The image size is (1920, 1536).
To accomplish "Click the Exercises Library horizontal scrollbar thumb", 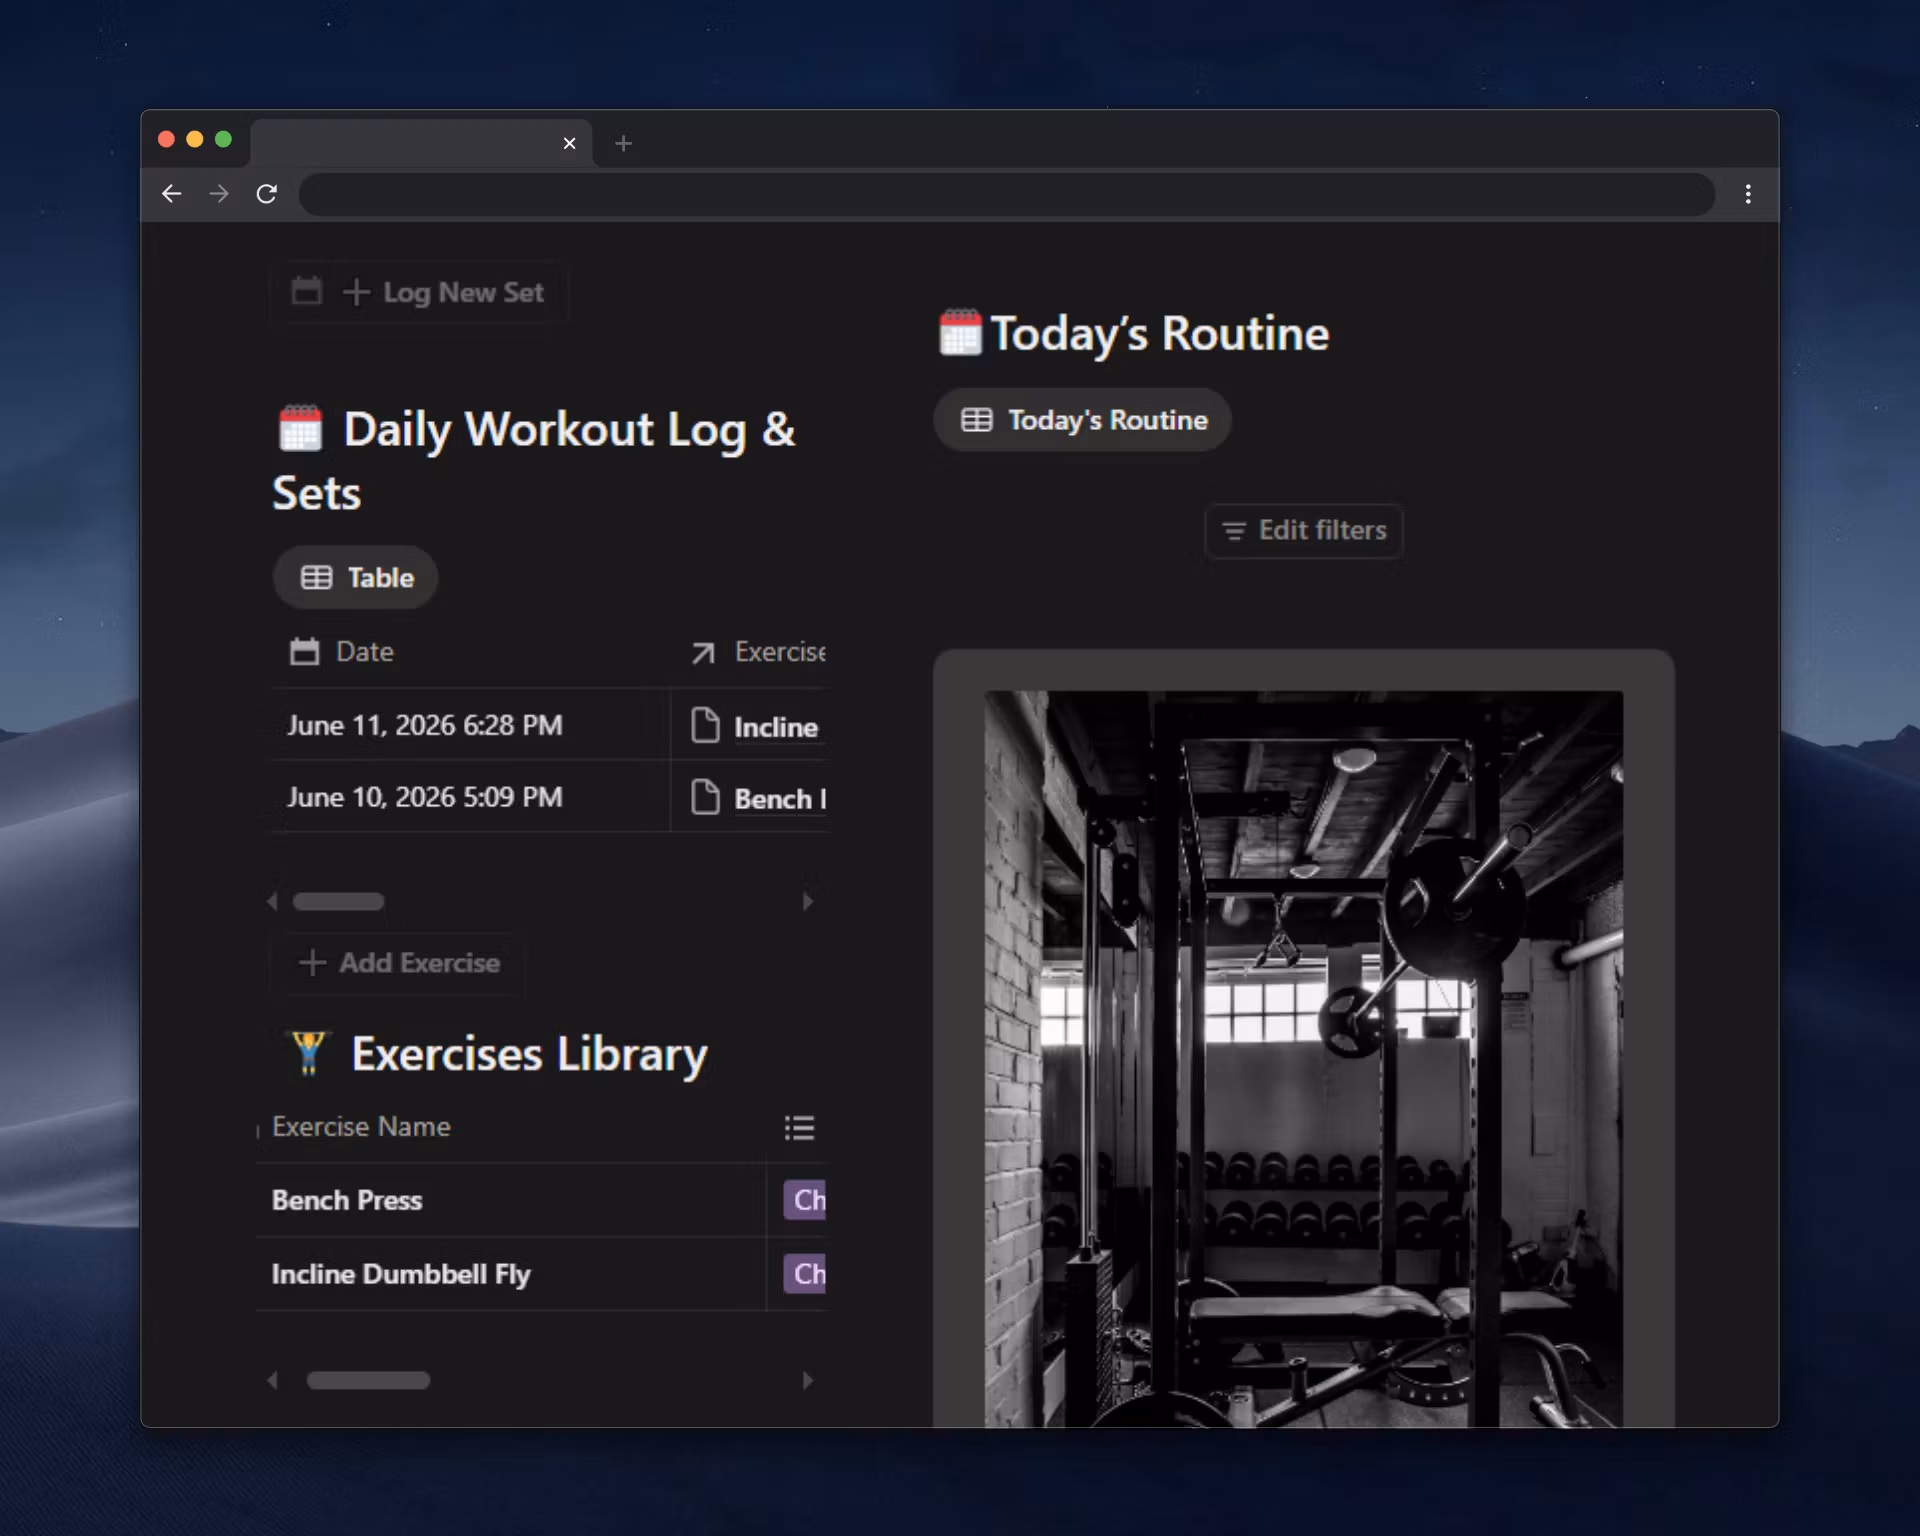I will [x=368, y=1381].
